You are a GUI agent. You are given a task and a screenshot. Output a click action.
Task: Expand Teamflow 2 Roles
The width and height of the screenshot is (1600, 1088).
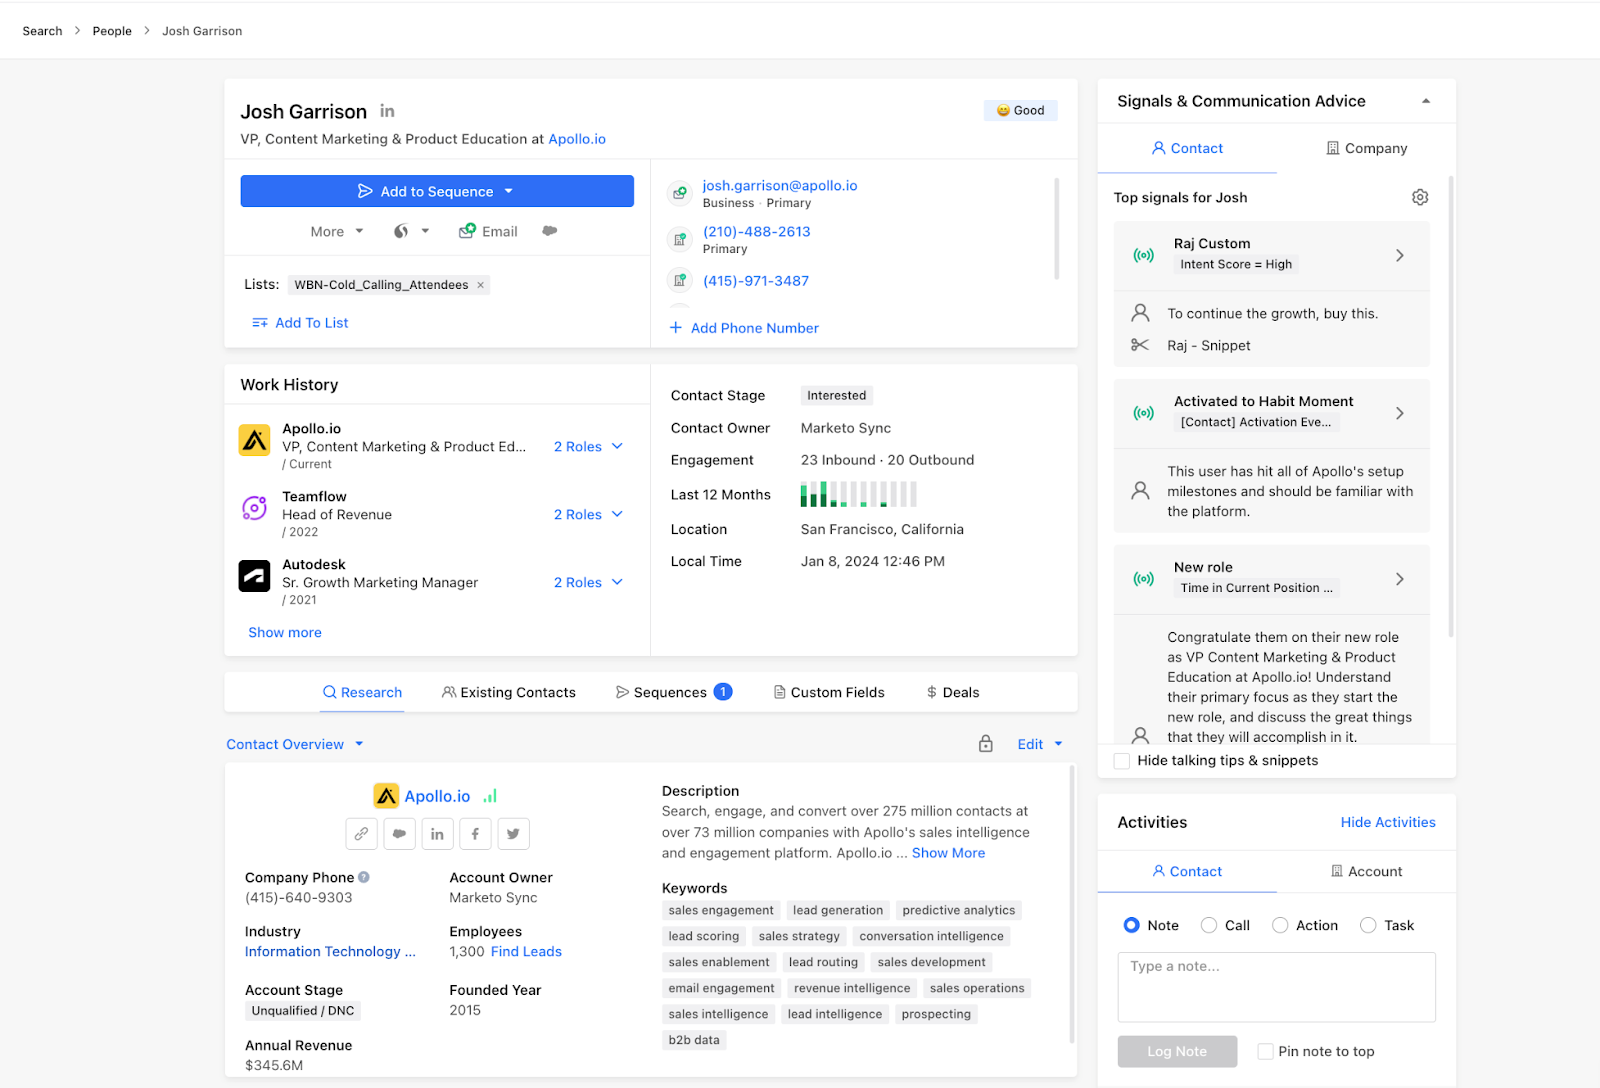[588, 514]
